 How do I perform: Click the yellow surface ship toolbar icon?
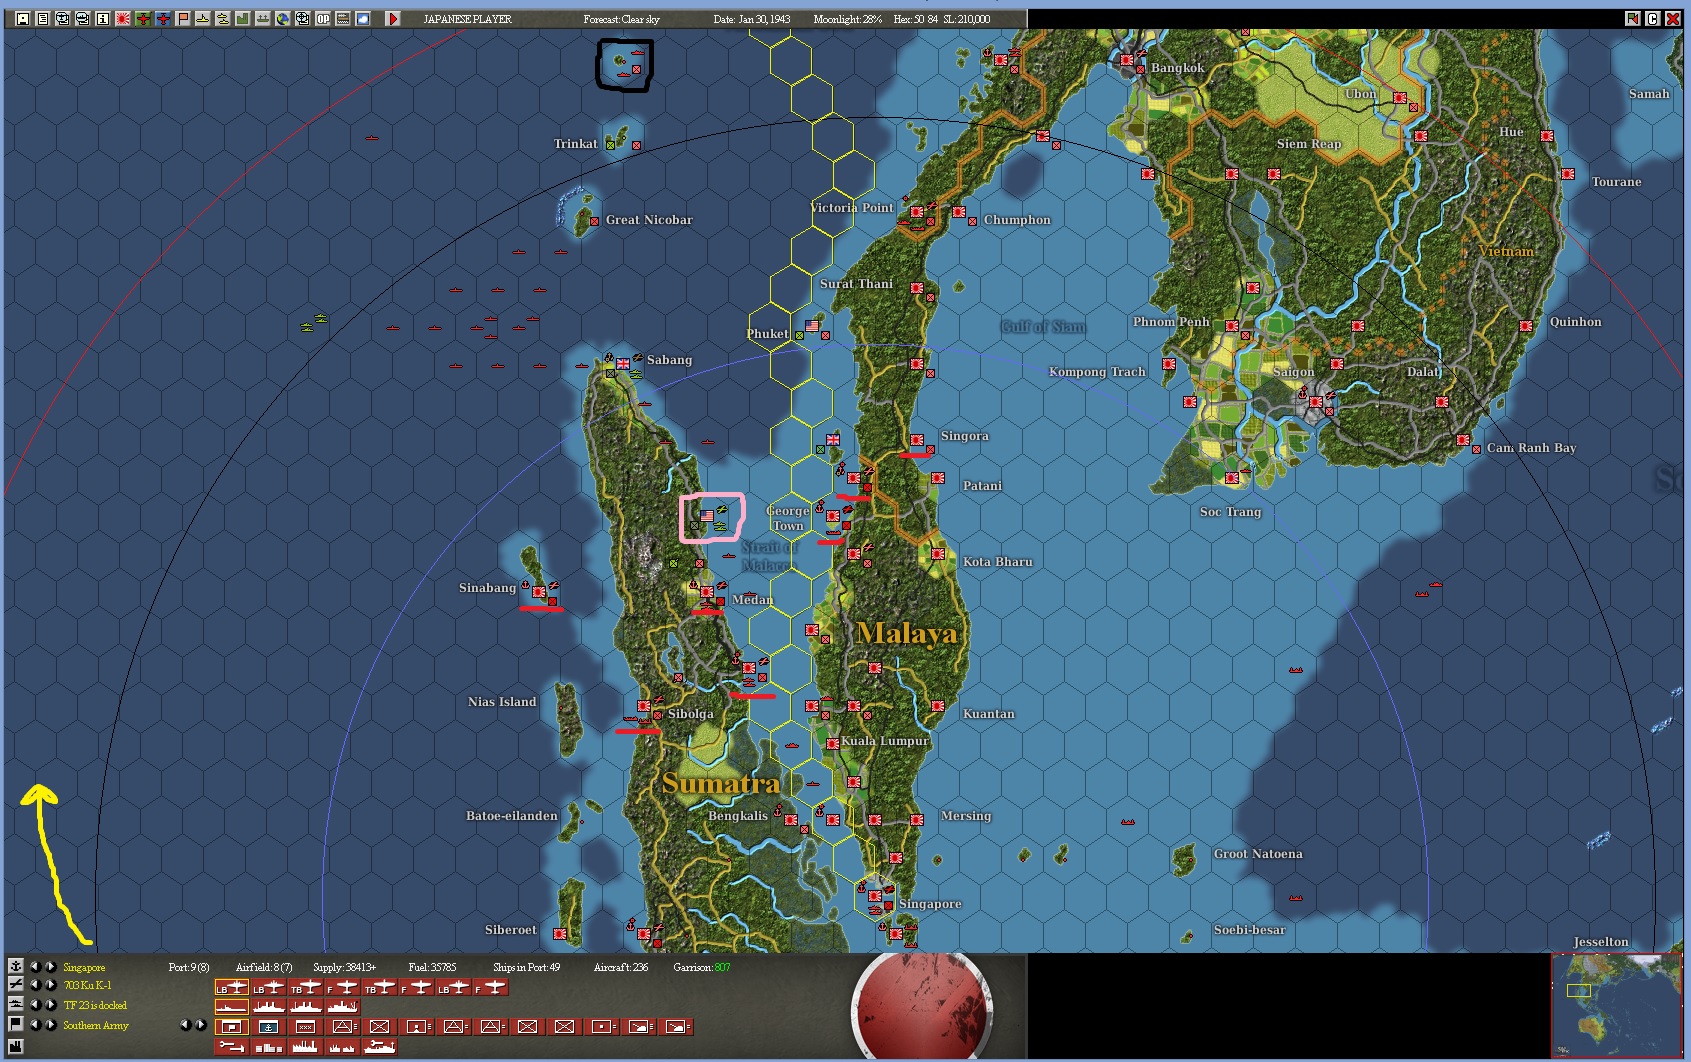point(202,19)
